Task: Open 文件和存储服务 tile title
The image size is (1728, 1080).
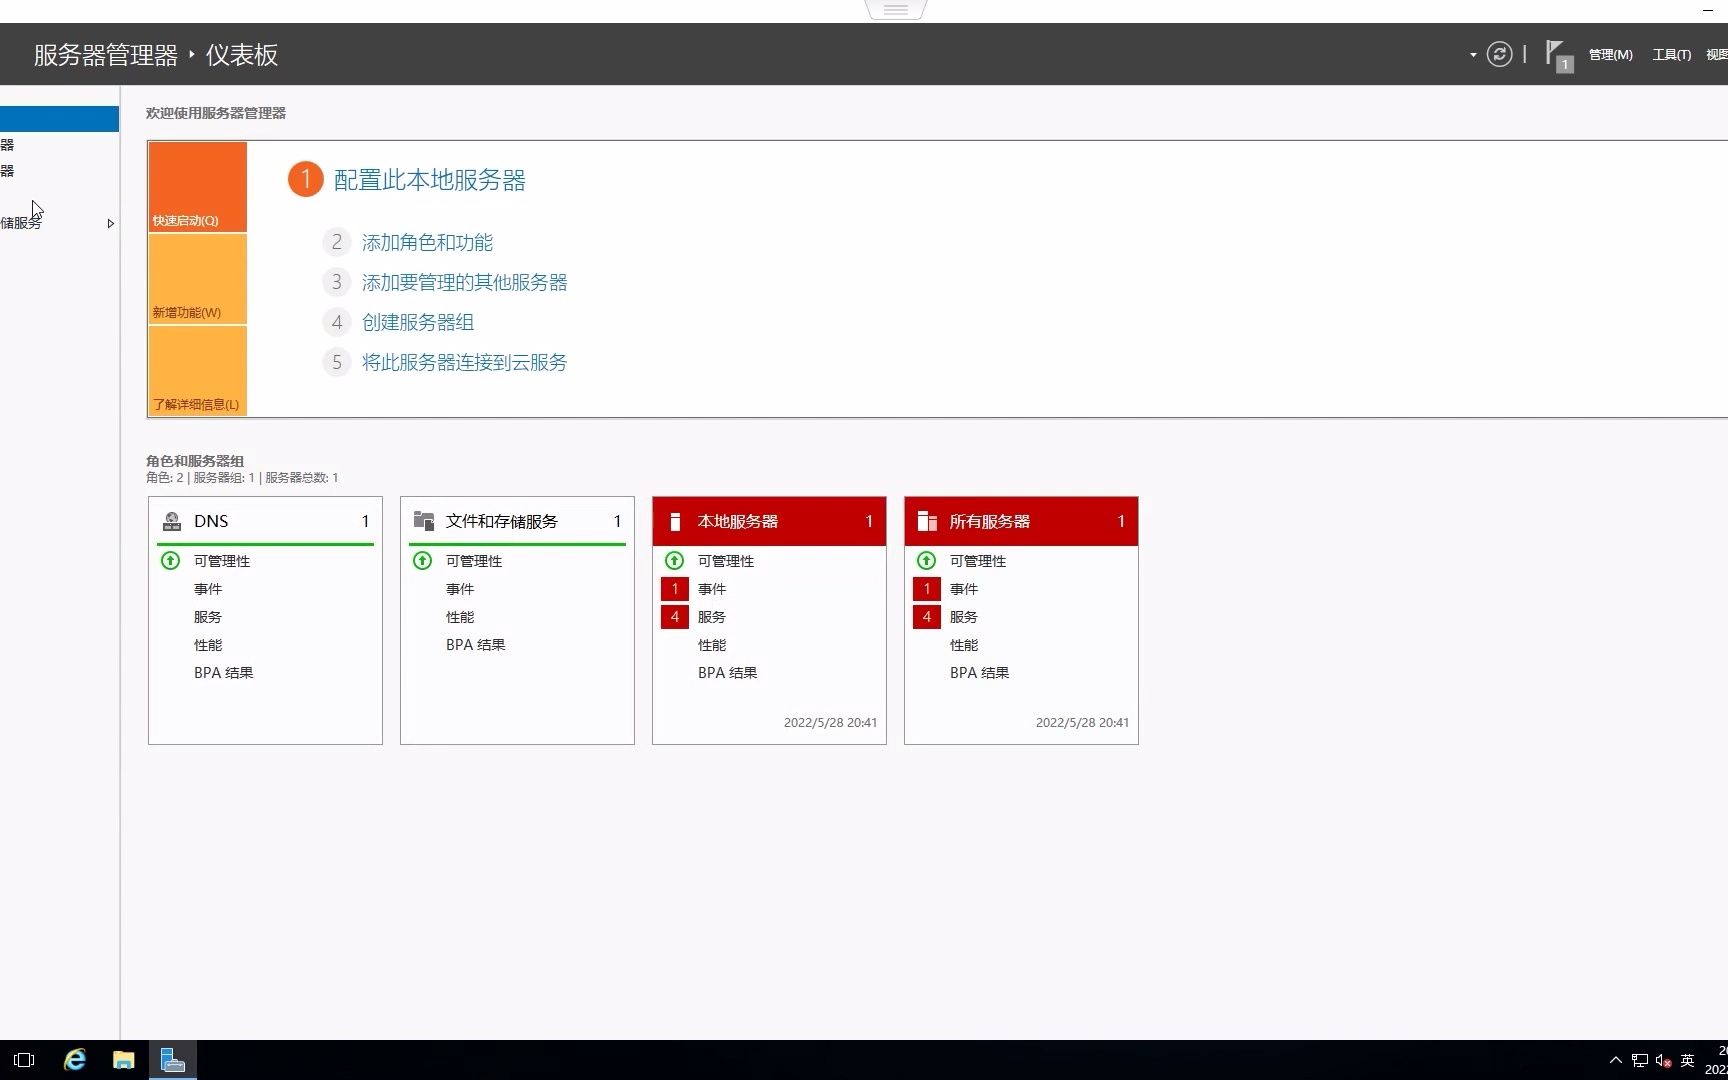Action: [502, 521]
